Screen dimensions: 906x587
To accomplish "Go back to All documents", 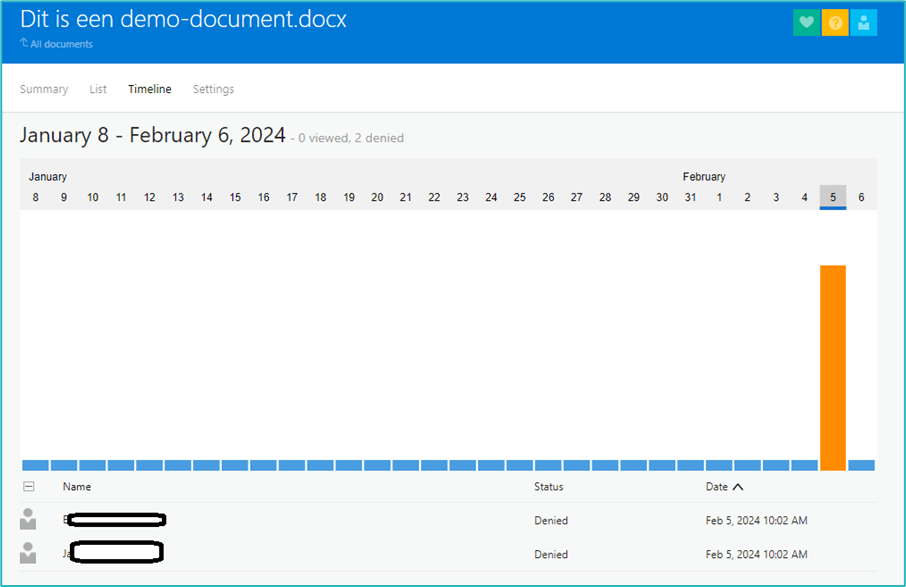I will coord(61,44).
